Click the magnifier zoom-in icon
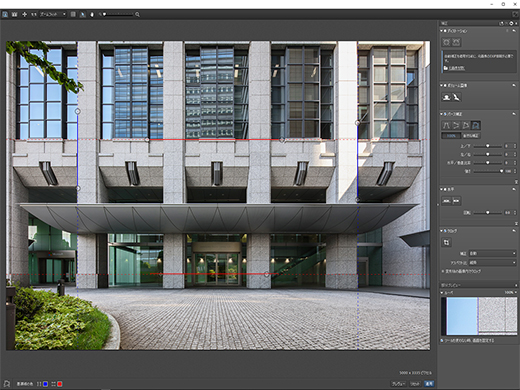 tap(137, 14)
